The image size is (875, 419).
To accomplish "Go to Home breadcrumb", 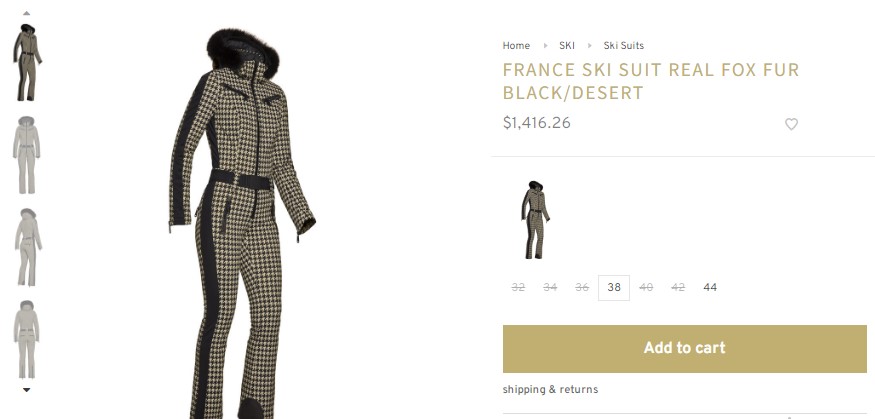I will tap(516, 46).
